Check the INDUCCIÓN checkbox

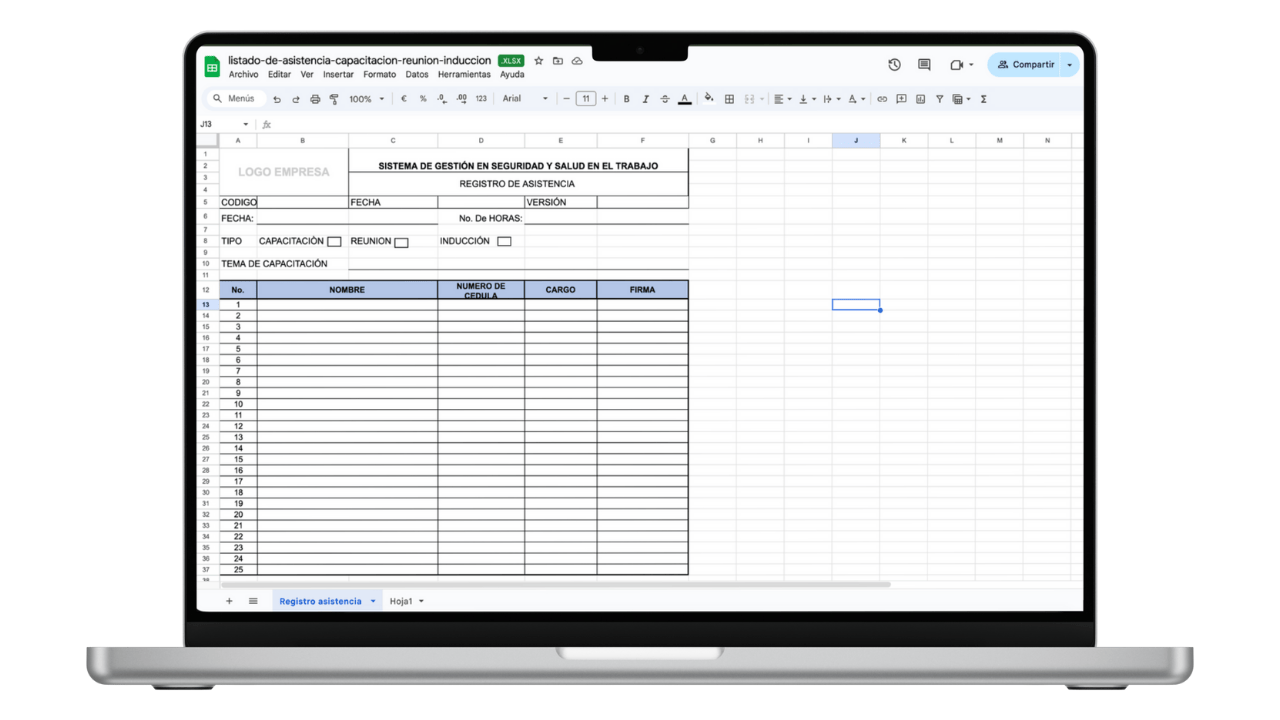(x=504, y=241)
